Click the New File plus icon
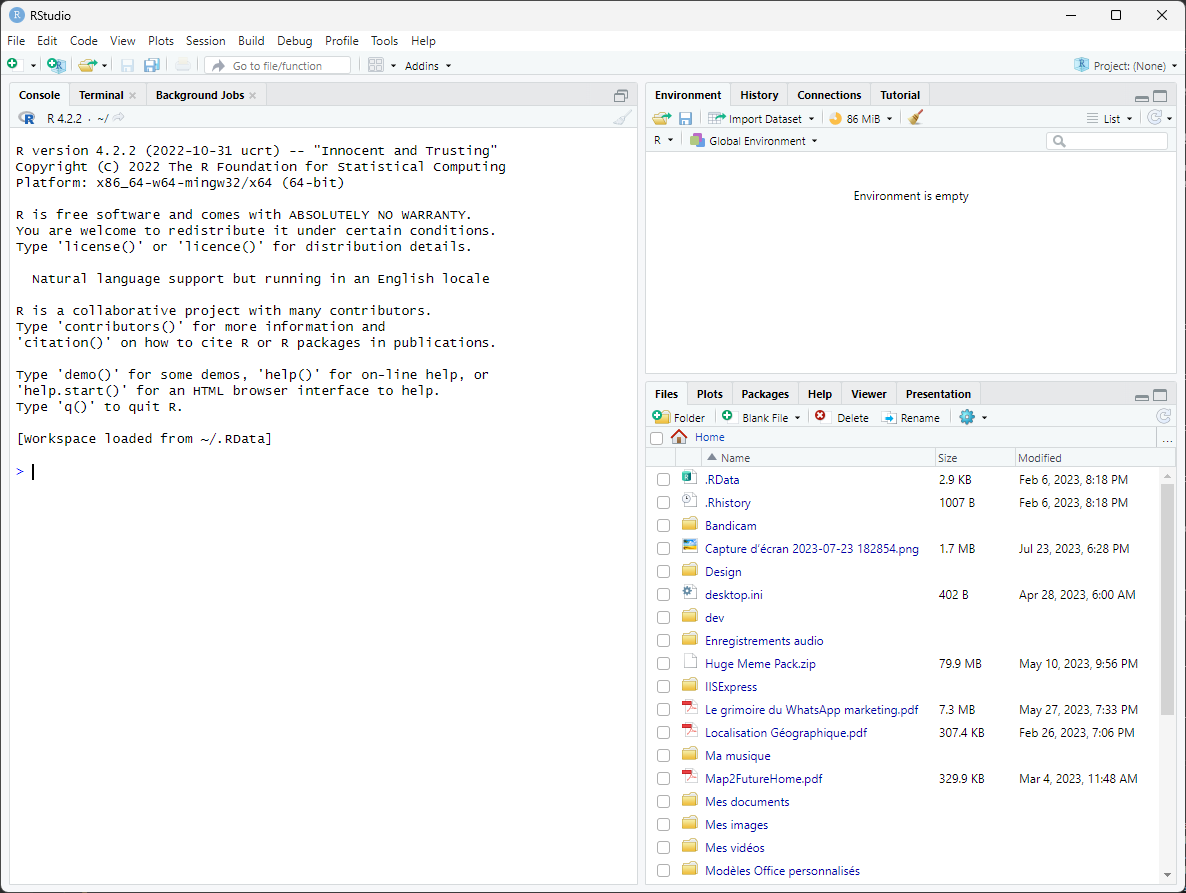 (13, 65)
